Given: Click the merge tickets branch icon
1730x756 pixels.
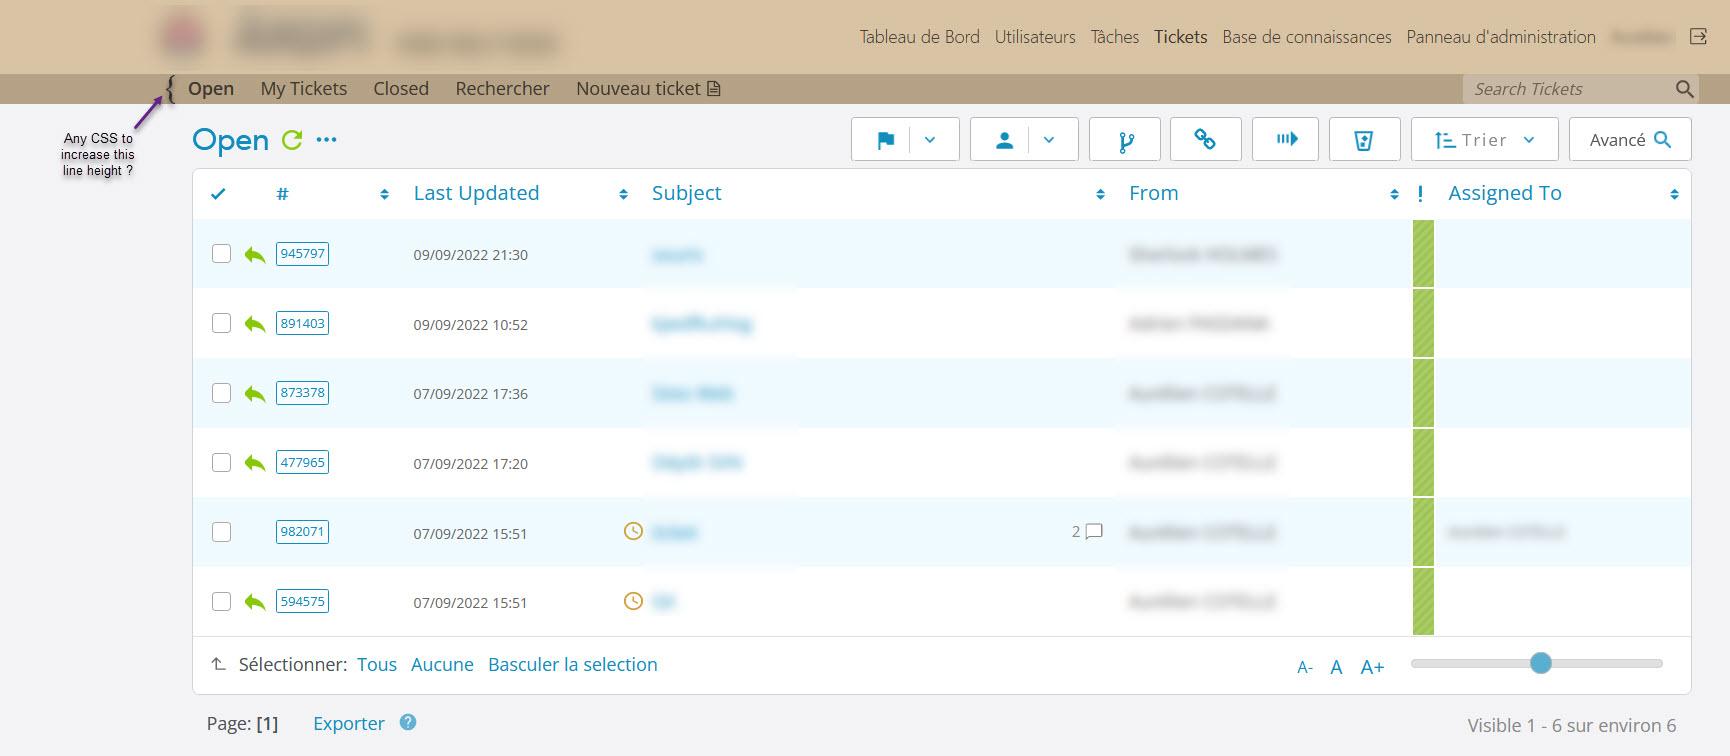Looking at the screenshot, I should click(x=1125, y=140).
